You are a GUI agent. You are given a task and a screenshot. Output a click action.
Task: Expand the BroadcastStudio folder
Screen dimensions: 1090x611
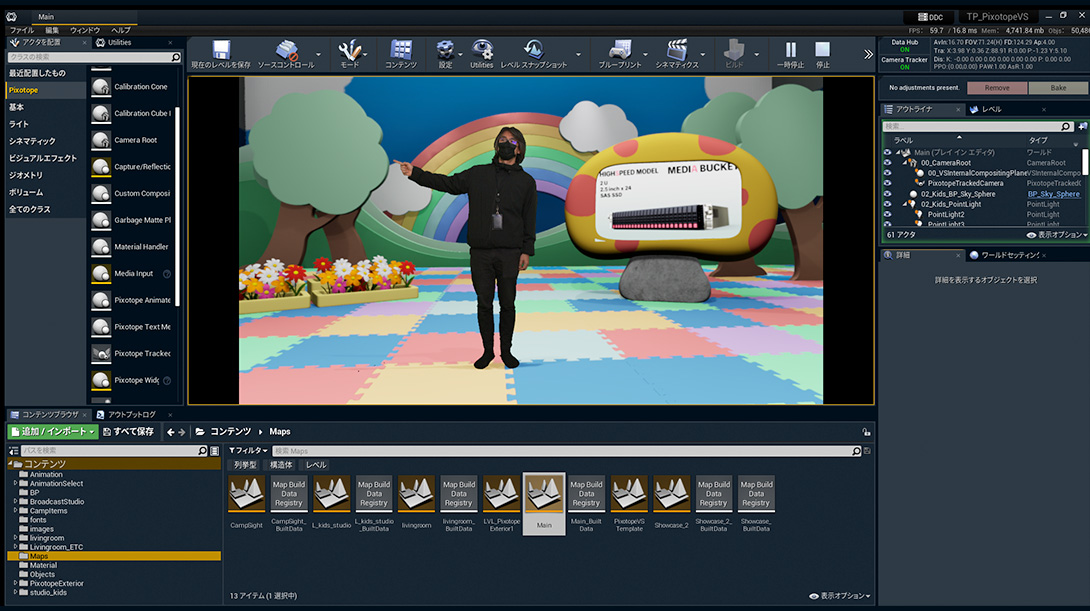[x=15, y=502]
